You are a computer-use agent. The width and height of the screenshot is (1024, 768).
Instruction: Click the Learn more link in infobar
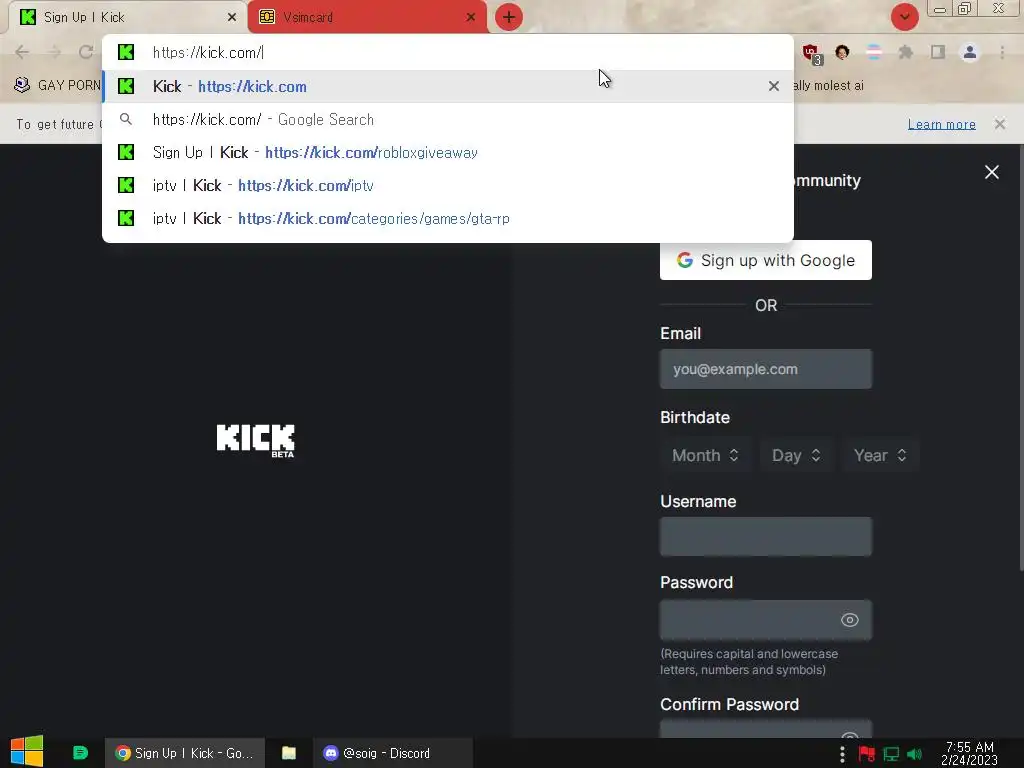[x=942, y=124]
